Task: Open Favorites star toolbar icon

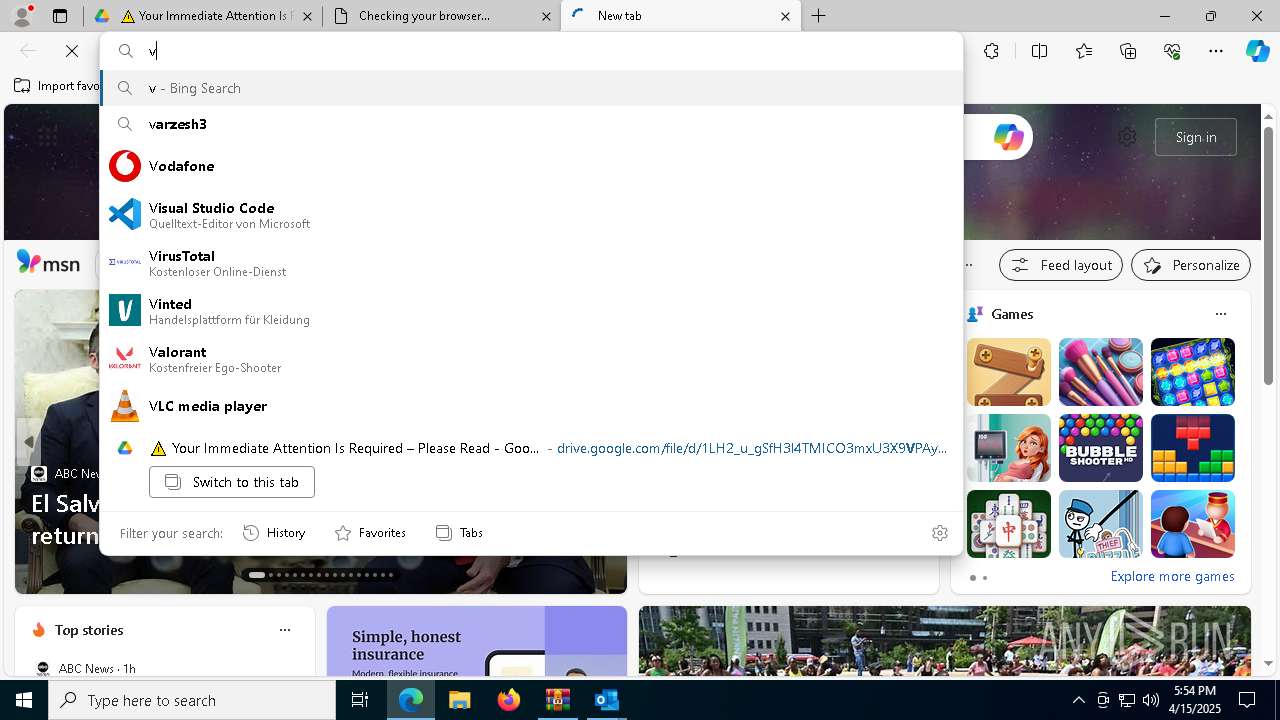Action: click(x=1084, y=51)
